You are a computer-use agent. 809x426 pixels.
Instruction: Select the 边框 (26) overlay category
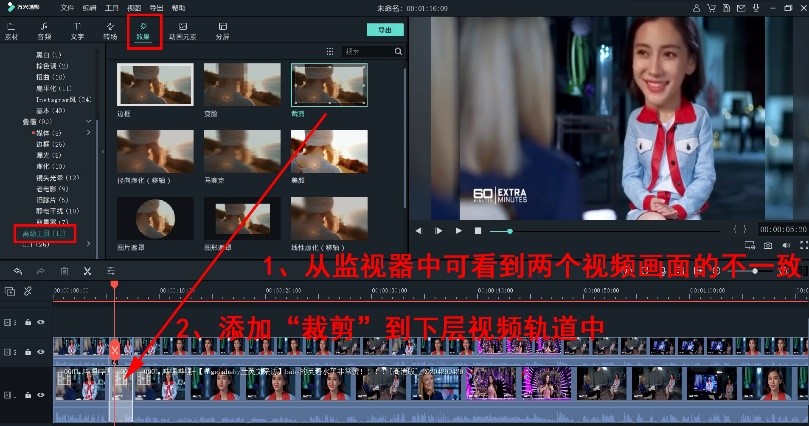coord(50,144)
